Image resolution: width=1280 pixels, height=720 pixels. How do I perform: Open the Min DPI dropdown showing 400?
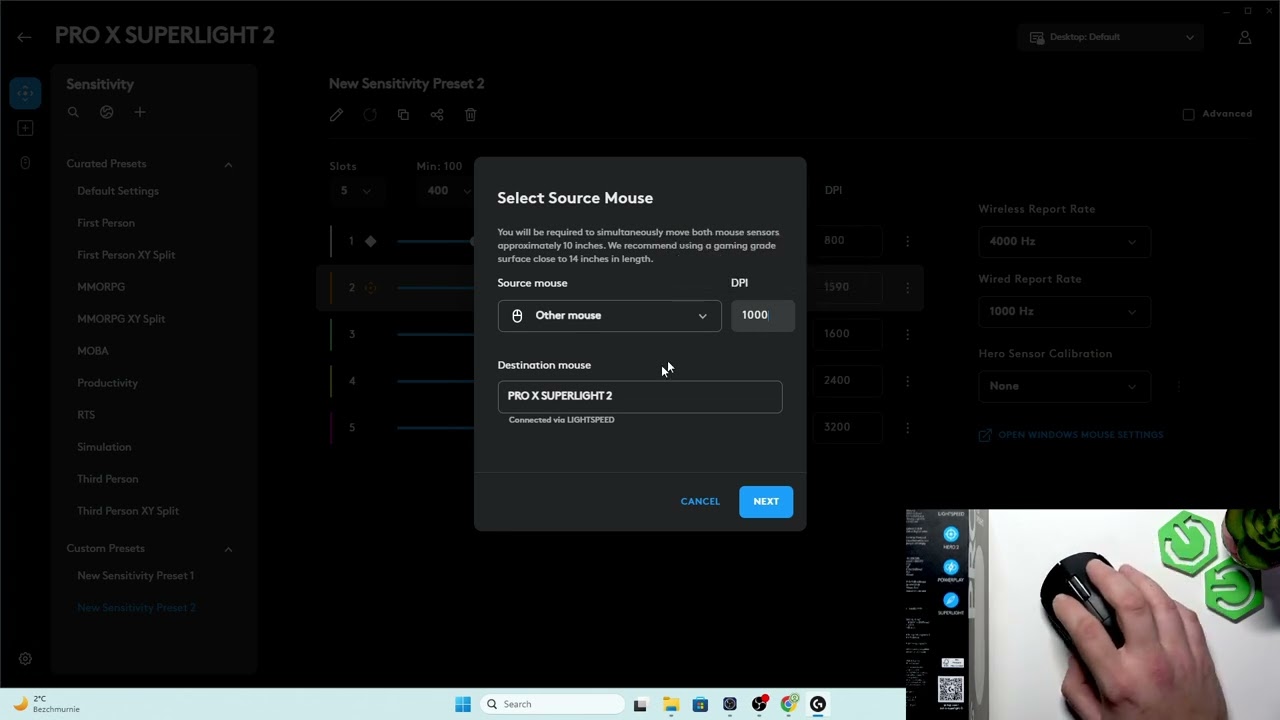[447, 191]
